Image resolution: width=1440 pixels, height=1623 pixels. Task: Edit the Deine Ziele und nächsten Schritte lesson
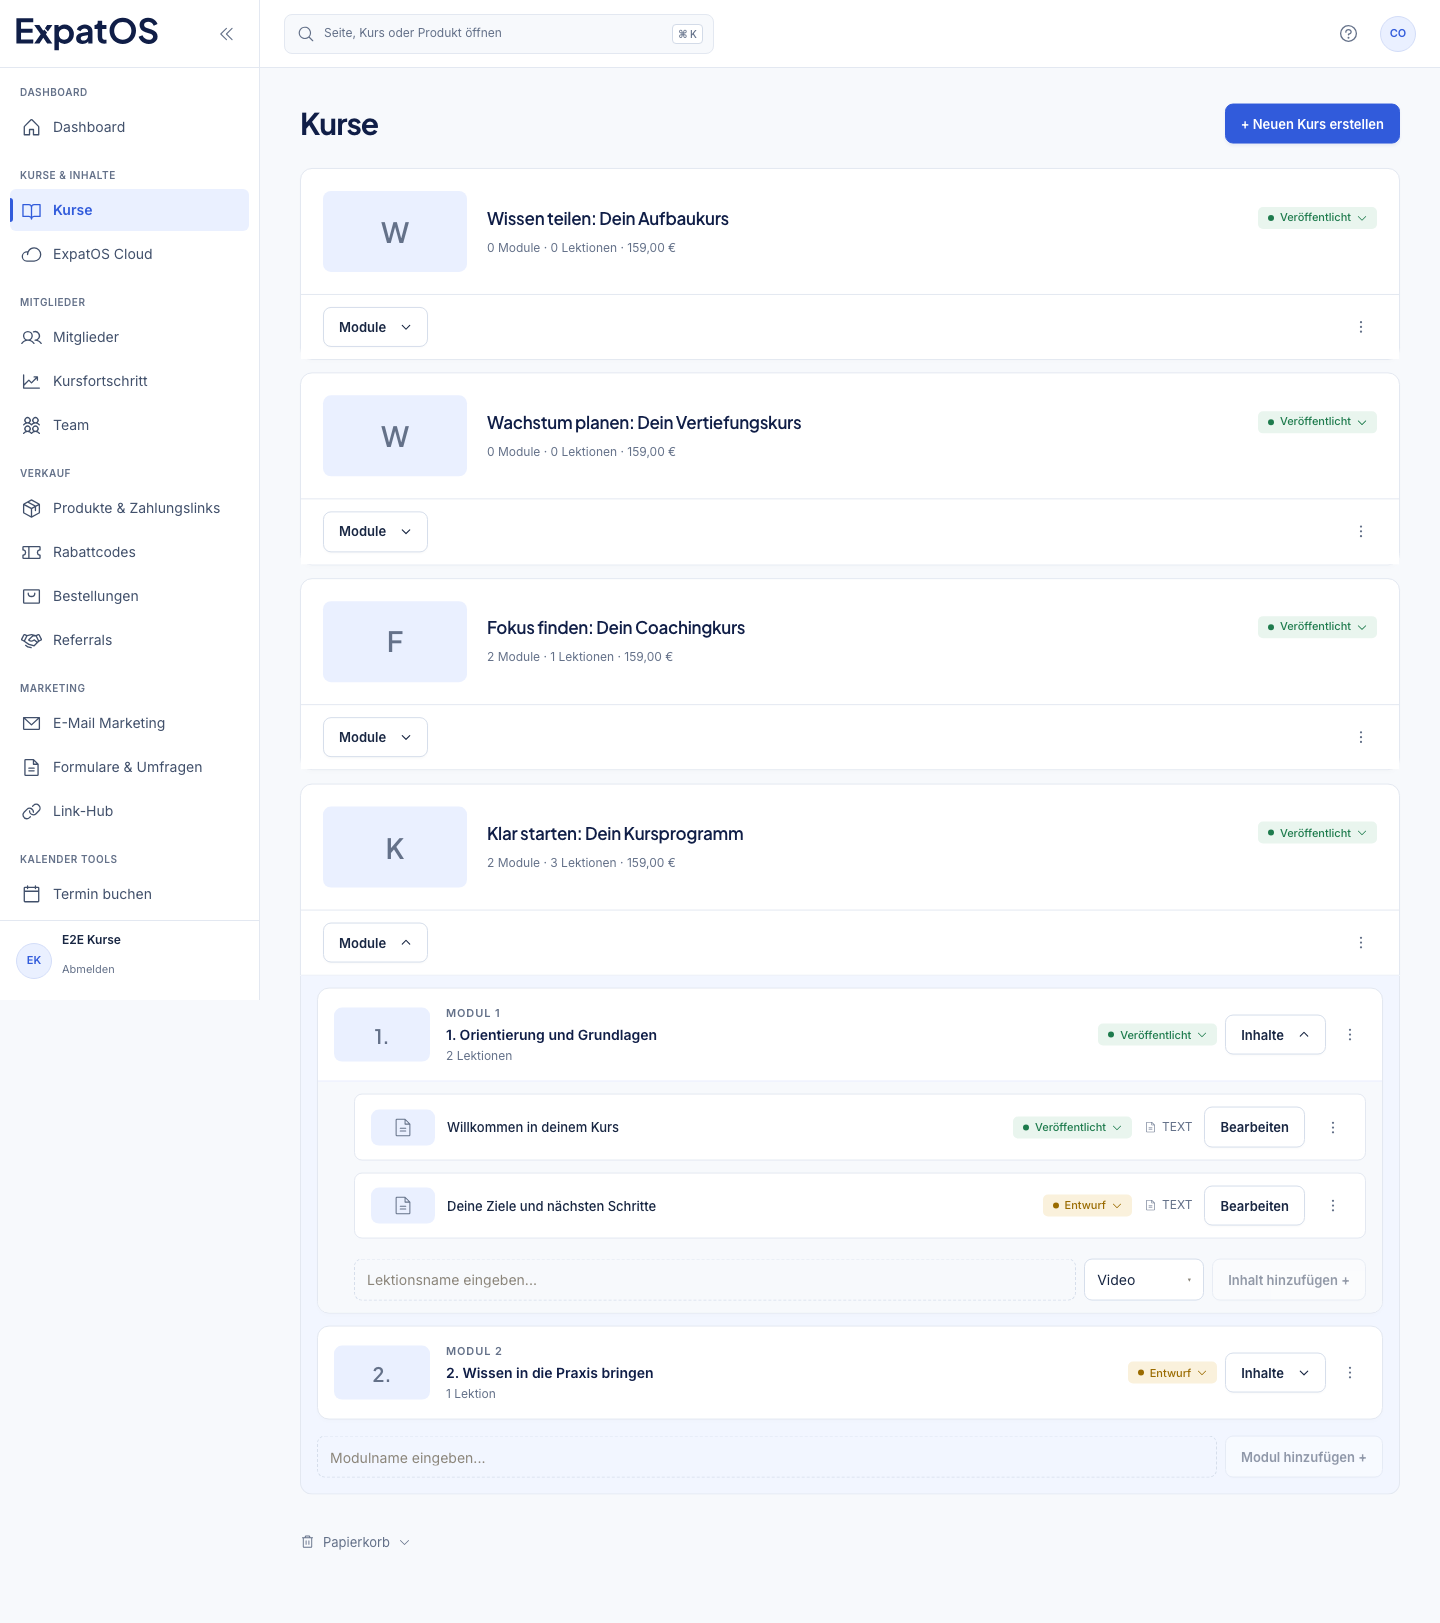point(1254,1206)
